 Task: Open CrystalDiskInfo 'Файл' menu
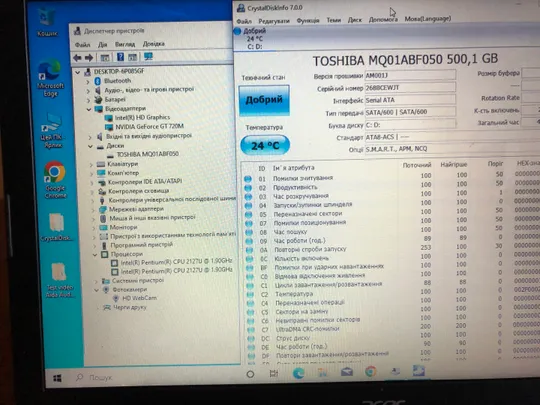[x=244, y=21]
